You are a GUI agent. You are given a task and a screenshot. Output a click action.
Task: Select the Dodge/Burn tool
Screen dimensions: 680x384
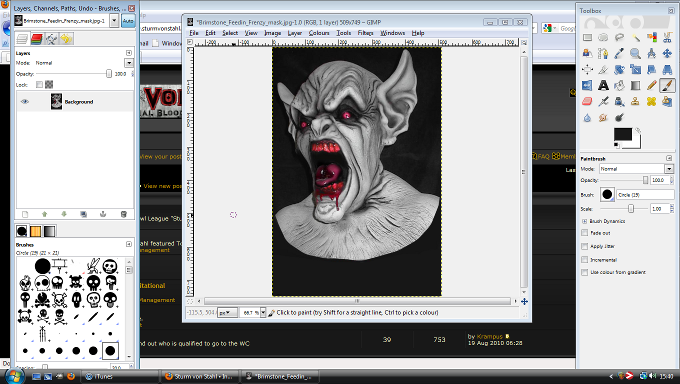point(619,118)
